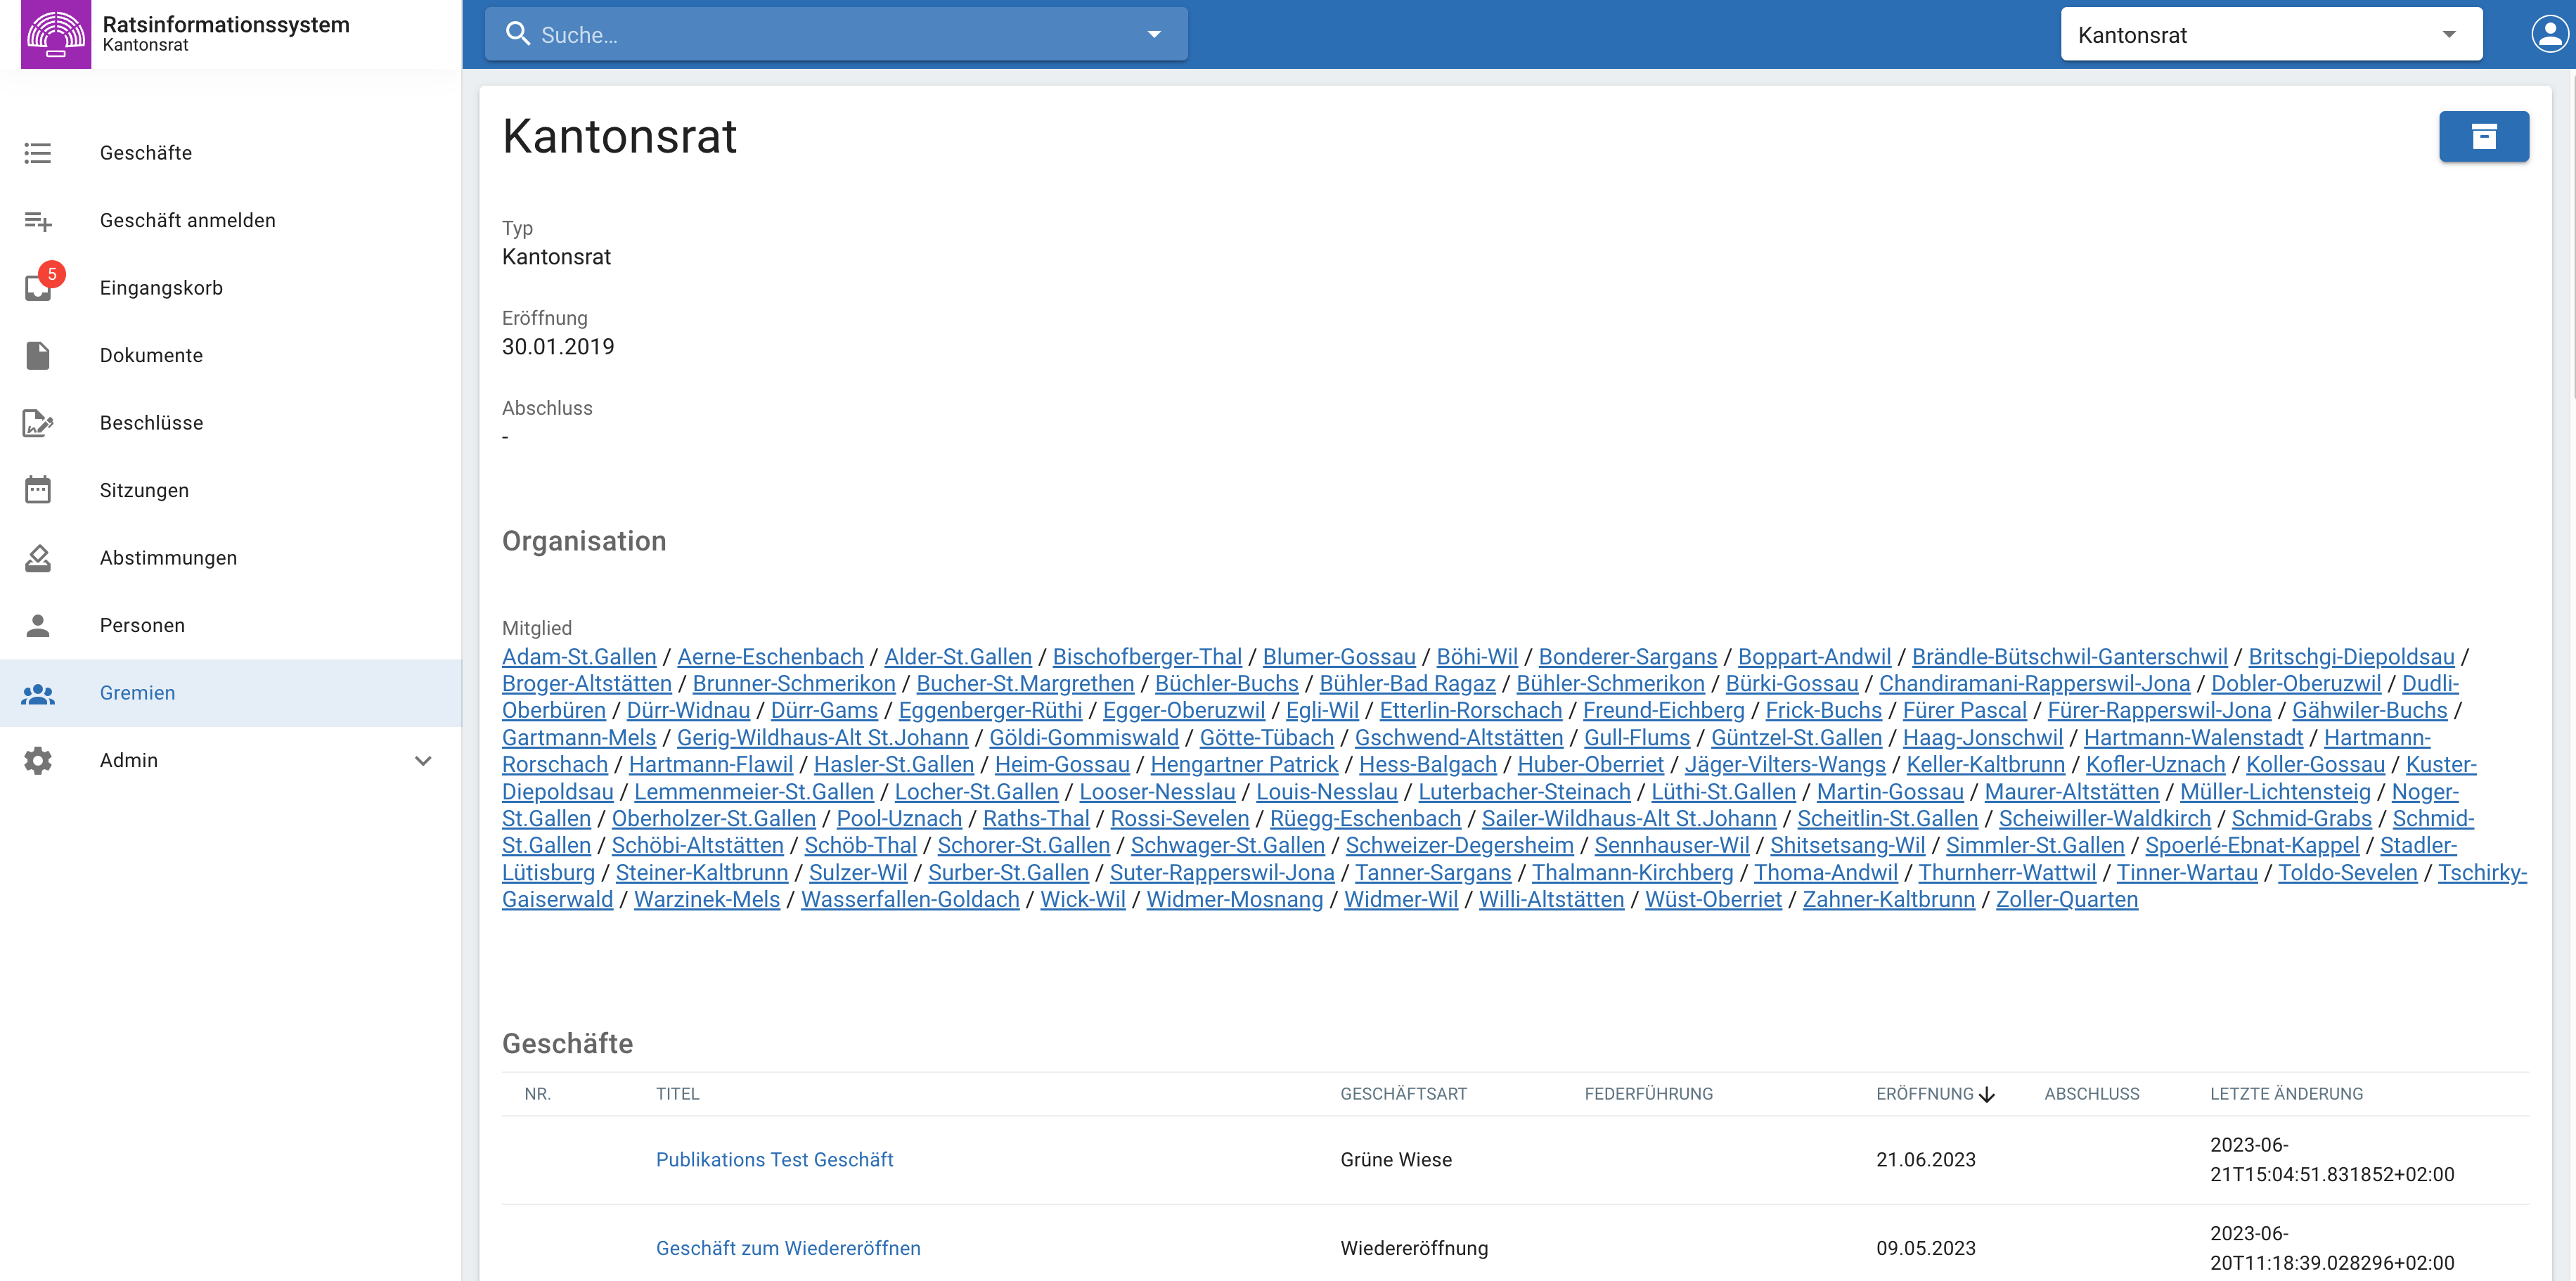
Task: Sort by the Eröffnung column header
Action: click(x=1925, y=1094)
